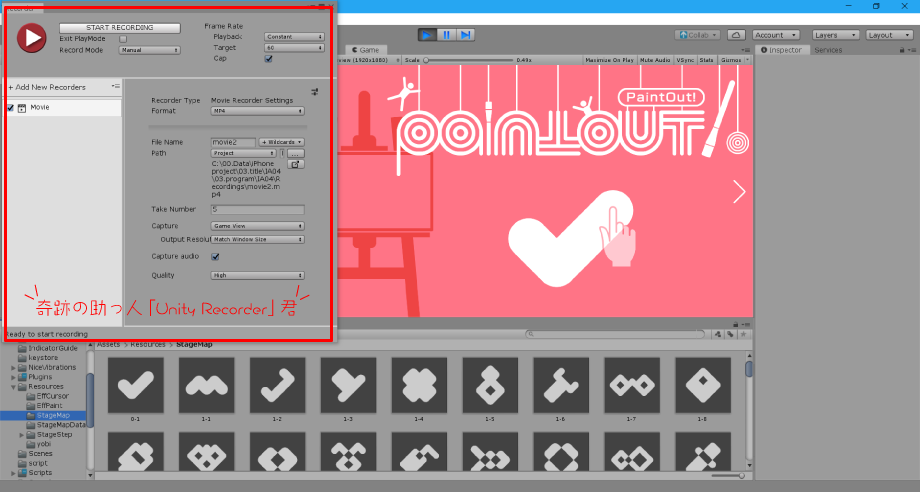Open the Quality dropdown set to High
The image size is (920, 492).
[x=257, y=275]
